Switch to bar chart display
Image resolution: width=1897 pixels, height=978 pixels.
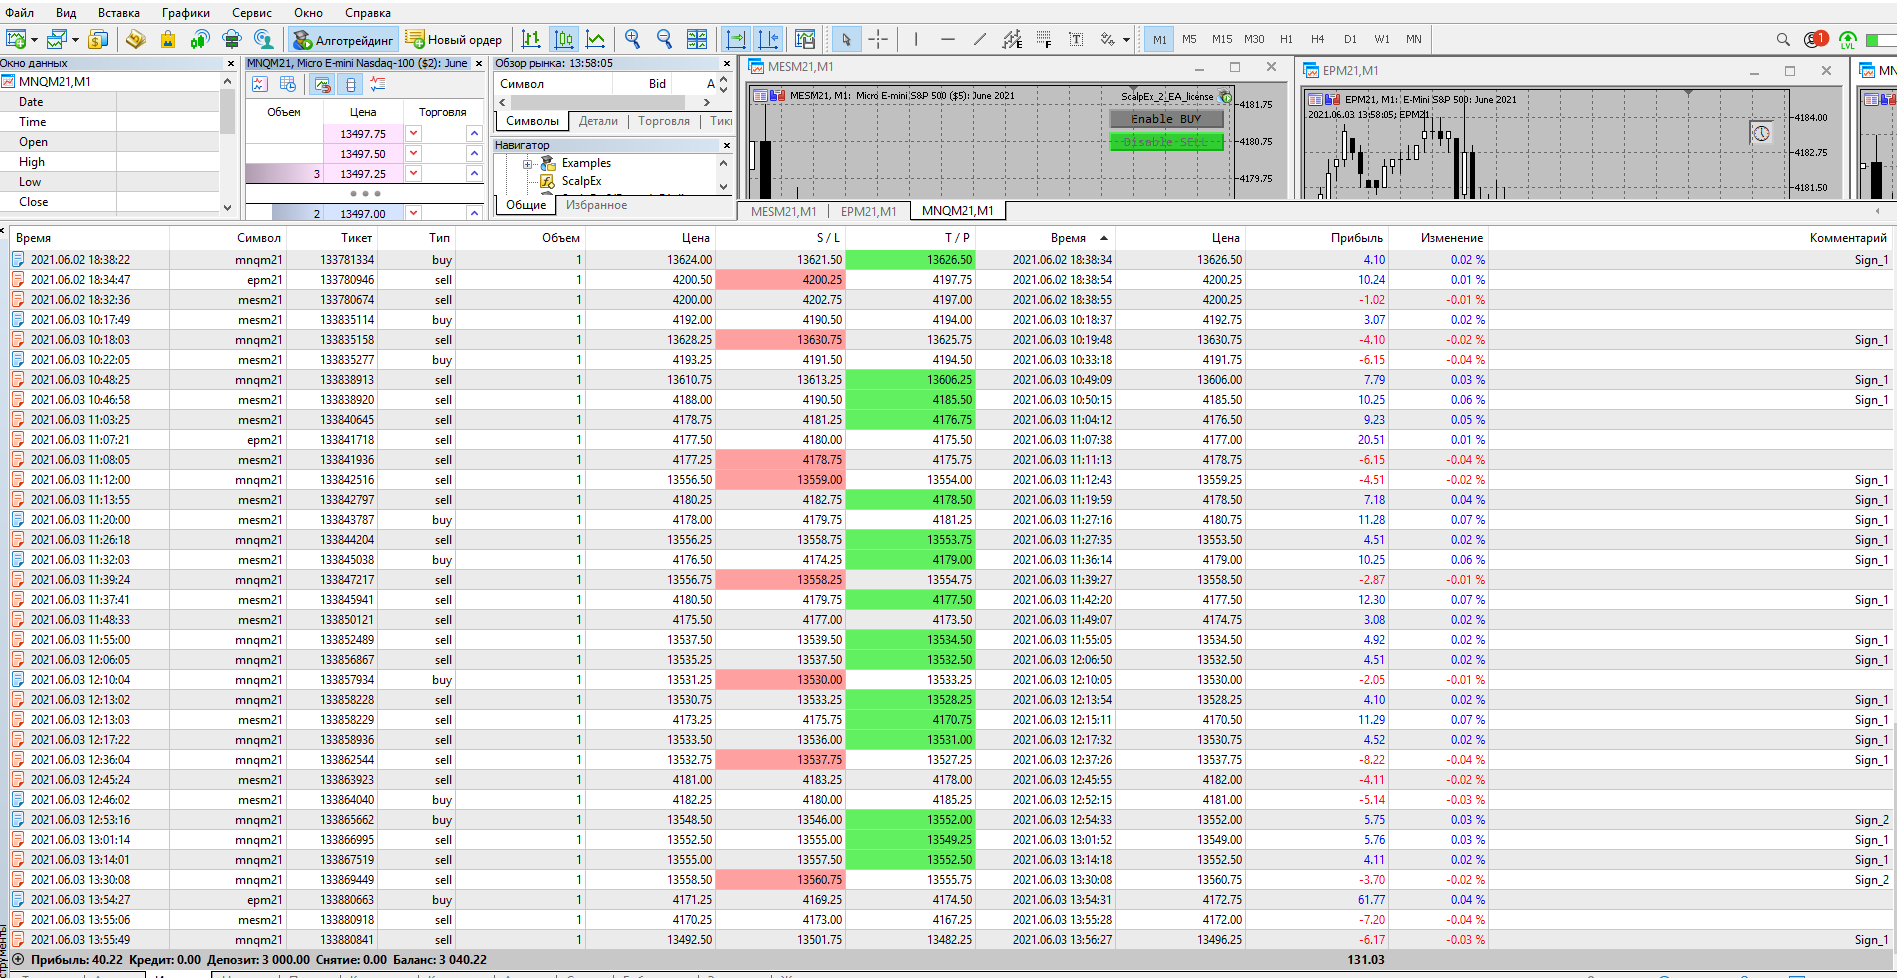531,39
